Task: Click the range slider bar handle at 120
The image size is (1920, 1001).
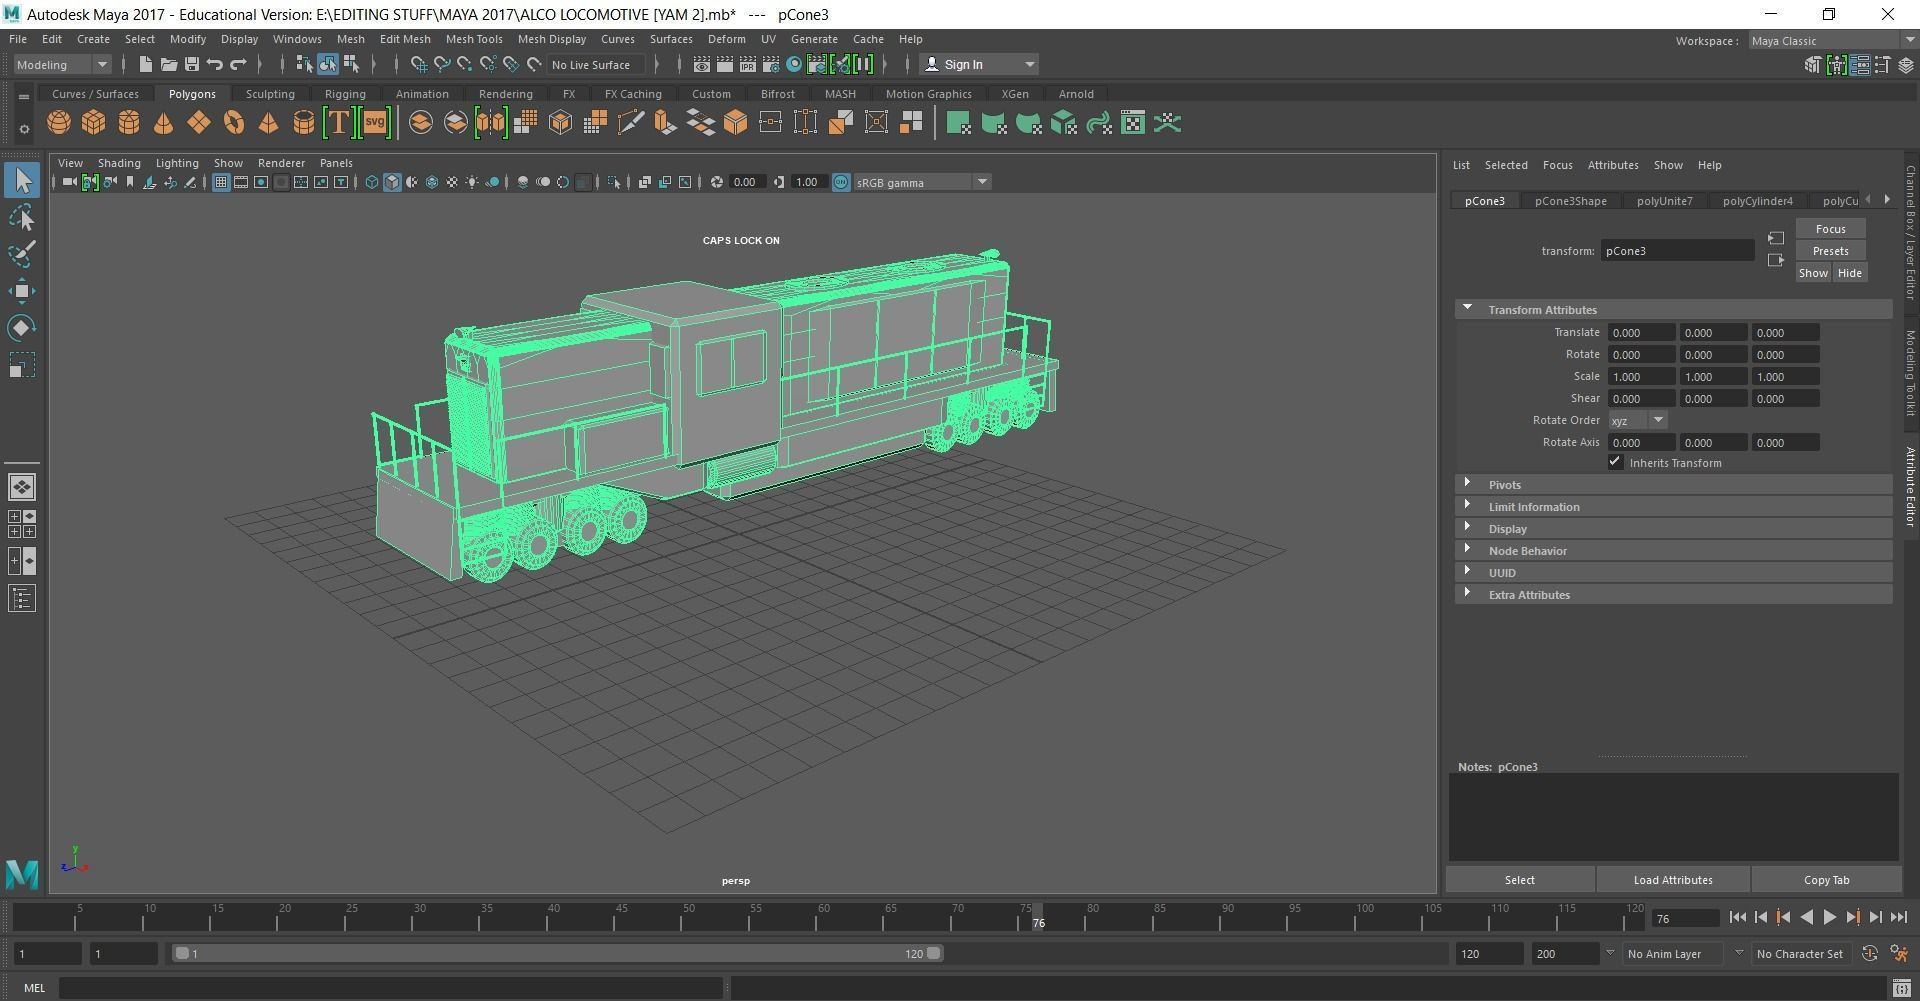Action: [x=934, y=954]
